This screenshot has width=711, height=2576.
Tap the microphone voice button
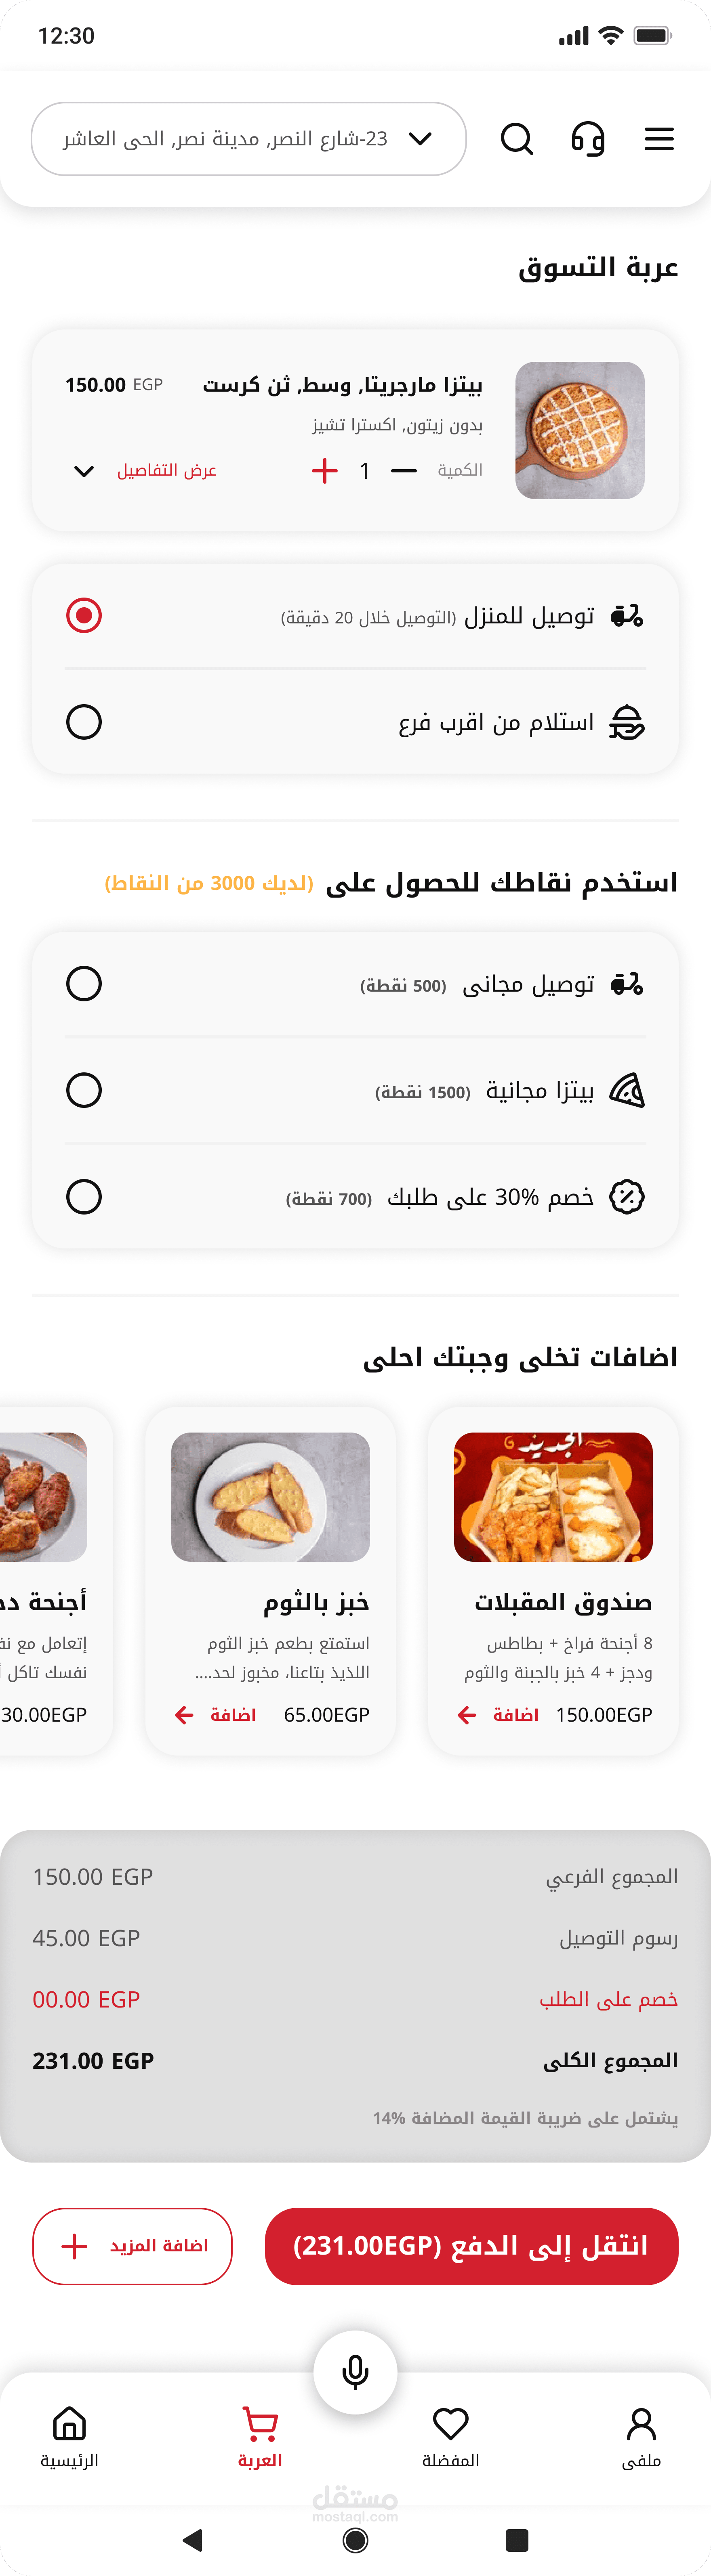click(x=355, y=2371)
